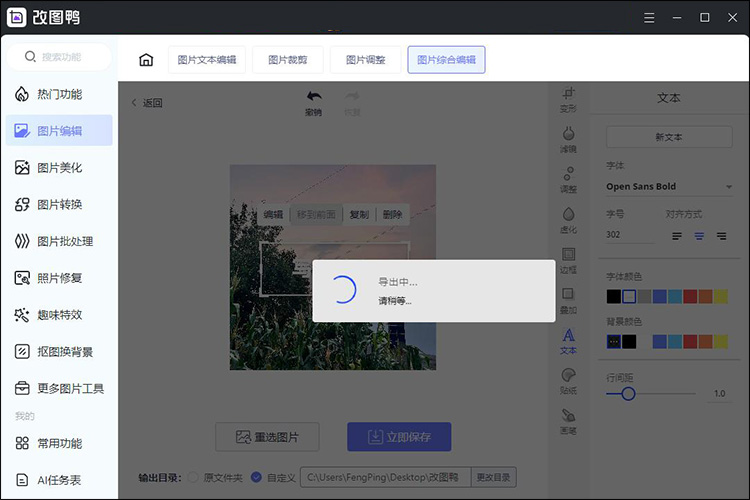Click the 行间距 slider handle
750x500 pixels.
click(628, 394)
